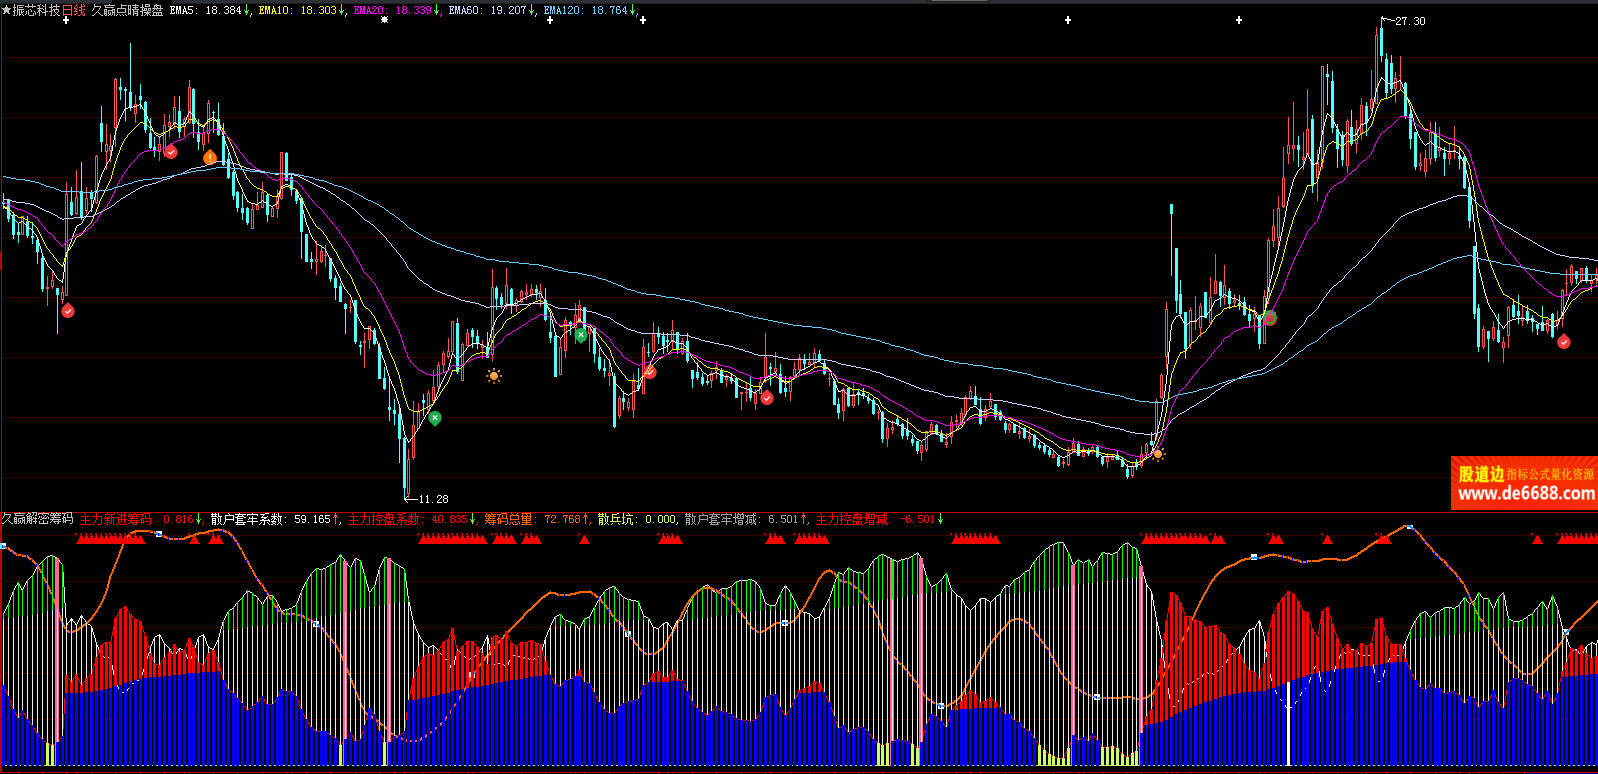Screen dimensions: 1598x774
Task: Click the orange sun marker at rally start
Action: pyautogui.click(x=1158, y=454)
